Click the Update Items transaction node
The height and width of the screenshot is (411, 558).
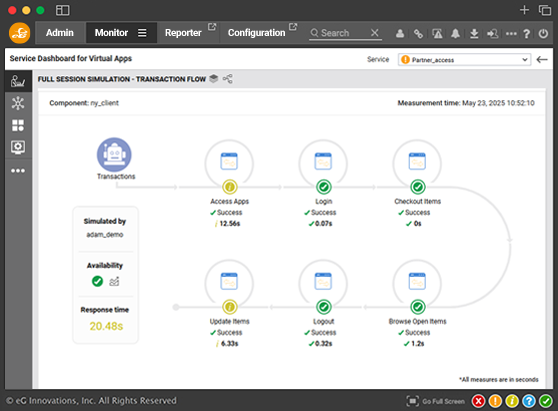(x=229, y=283)
